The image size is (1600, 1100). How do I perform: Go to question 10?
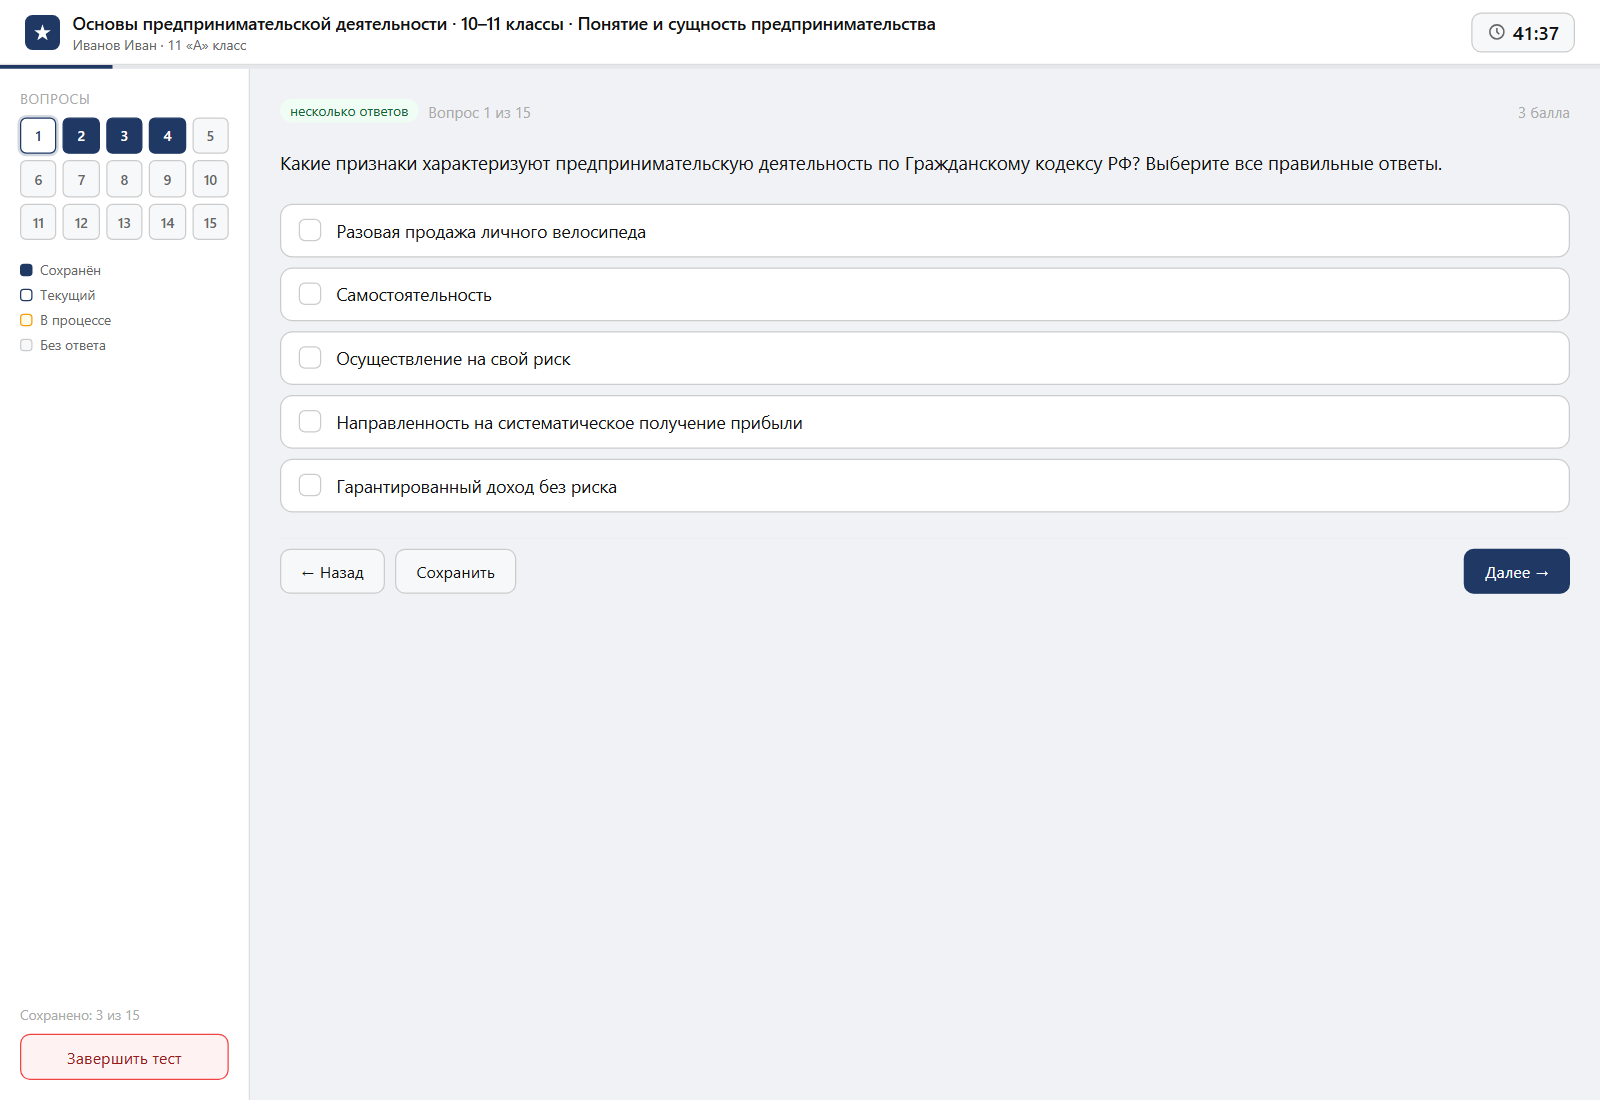click(210, 180)
